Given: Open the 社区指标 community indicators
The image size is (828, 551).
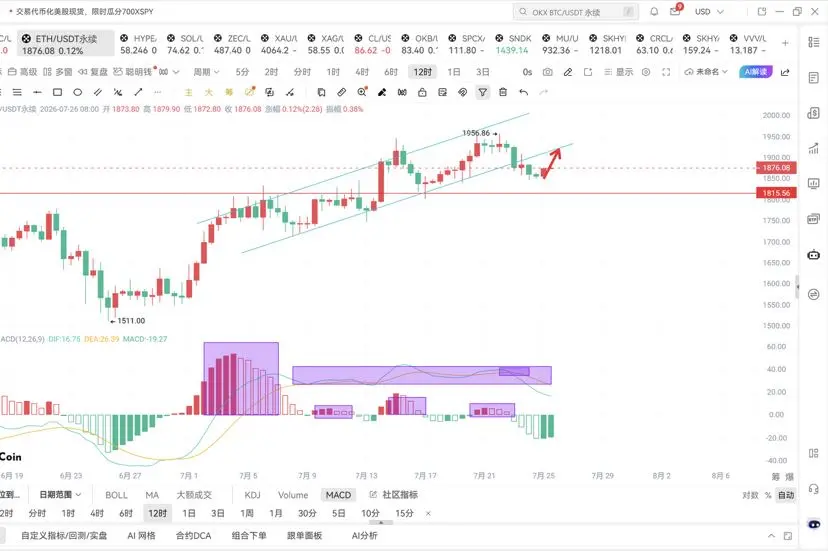Looking at the screenshot, I should point(393,495).
